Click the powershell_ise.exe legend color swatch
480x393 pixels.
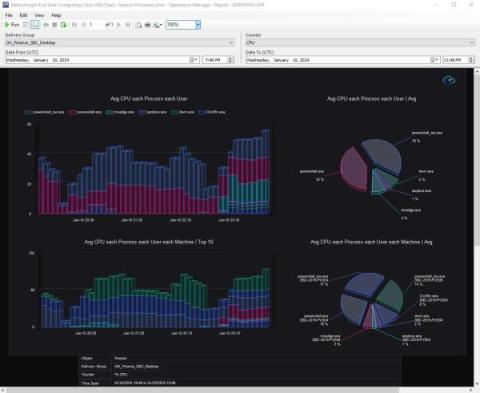point(29,112)
